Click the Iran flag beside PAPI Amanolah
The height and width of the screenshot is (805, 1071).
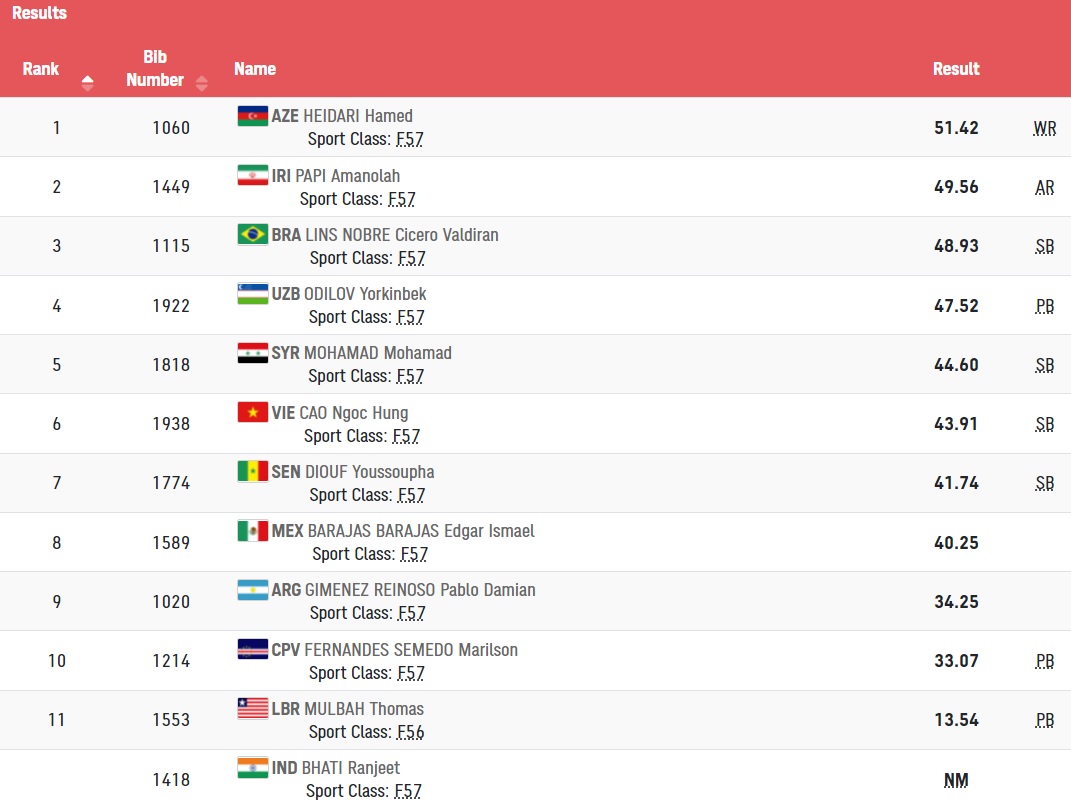pos(253,175)
